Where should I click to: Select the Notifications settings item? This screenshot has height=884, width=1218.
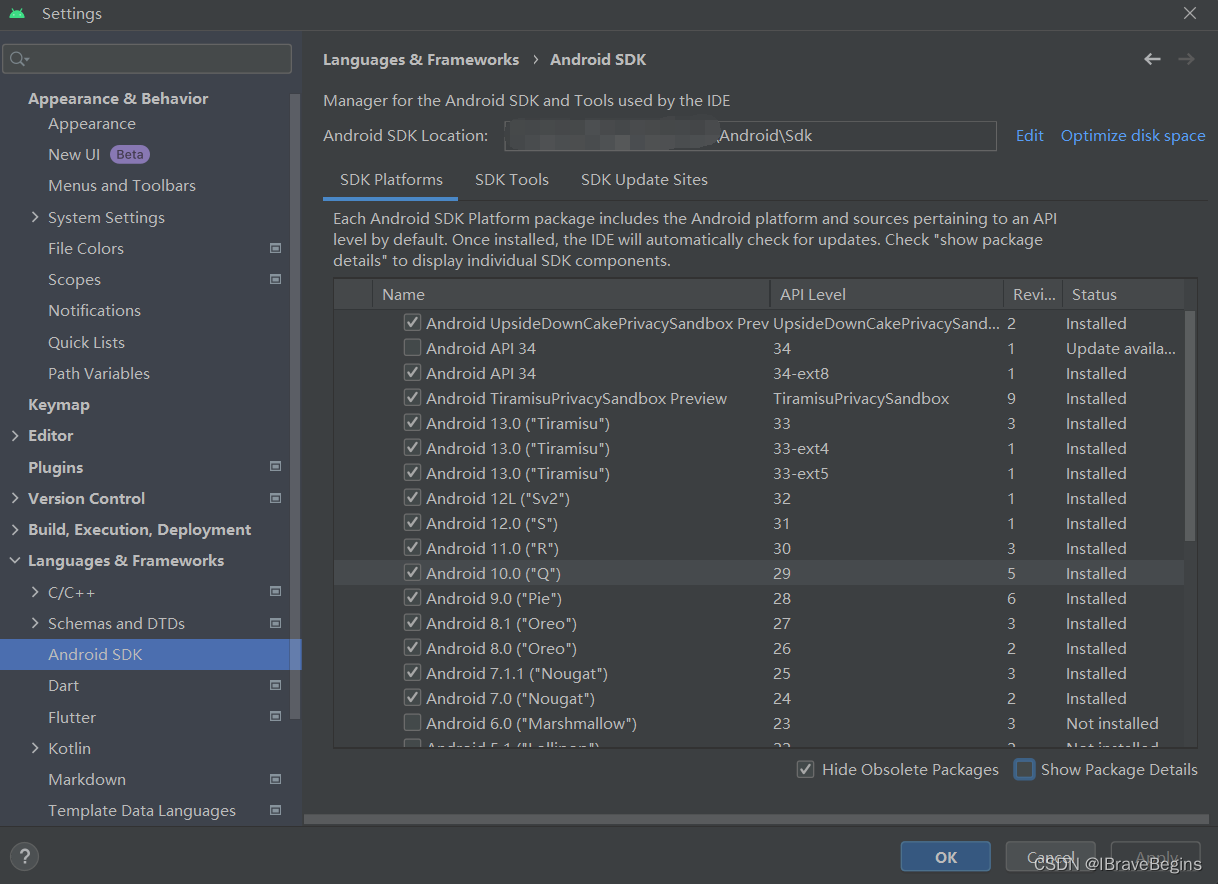click(x=94, y=310)
